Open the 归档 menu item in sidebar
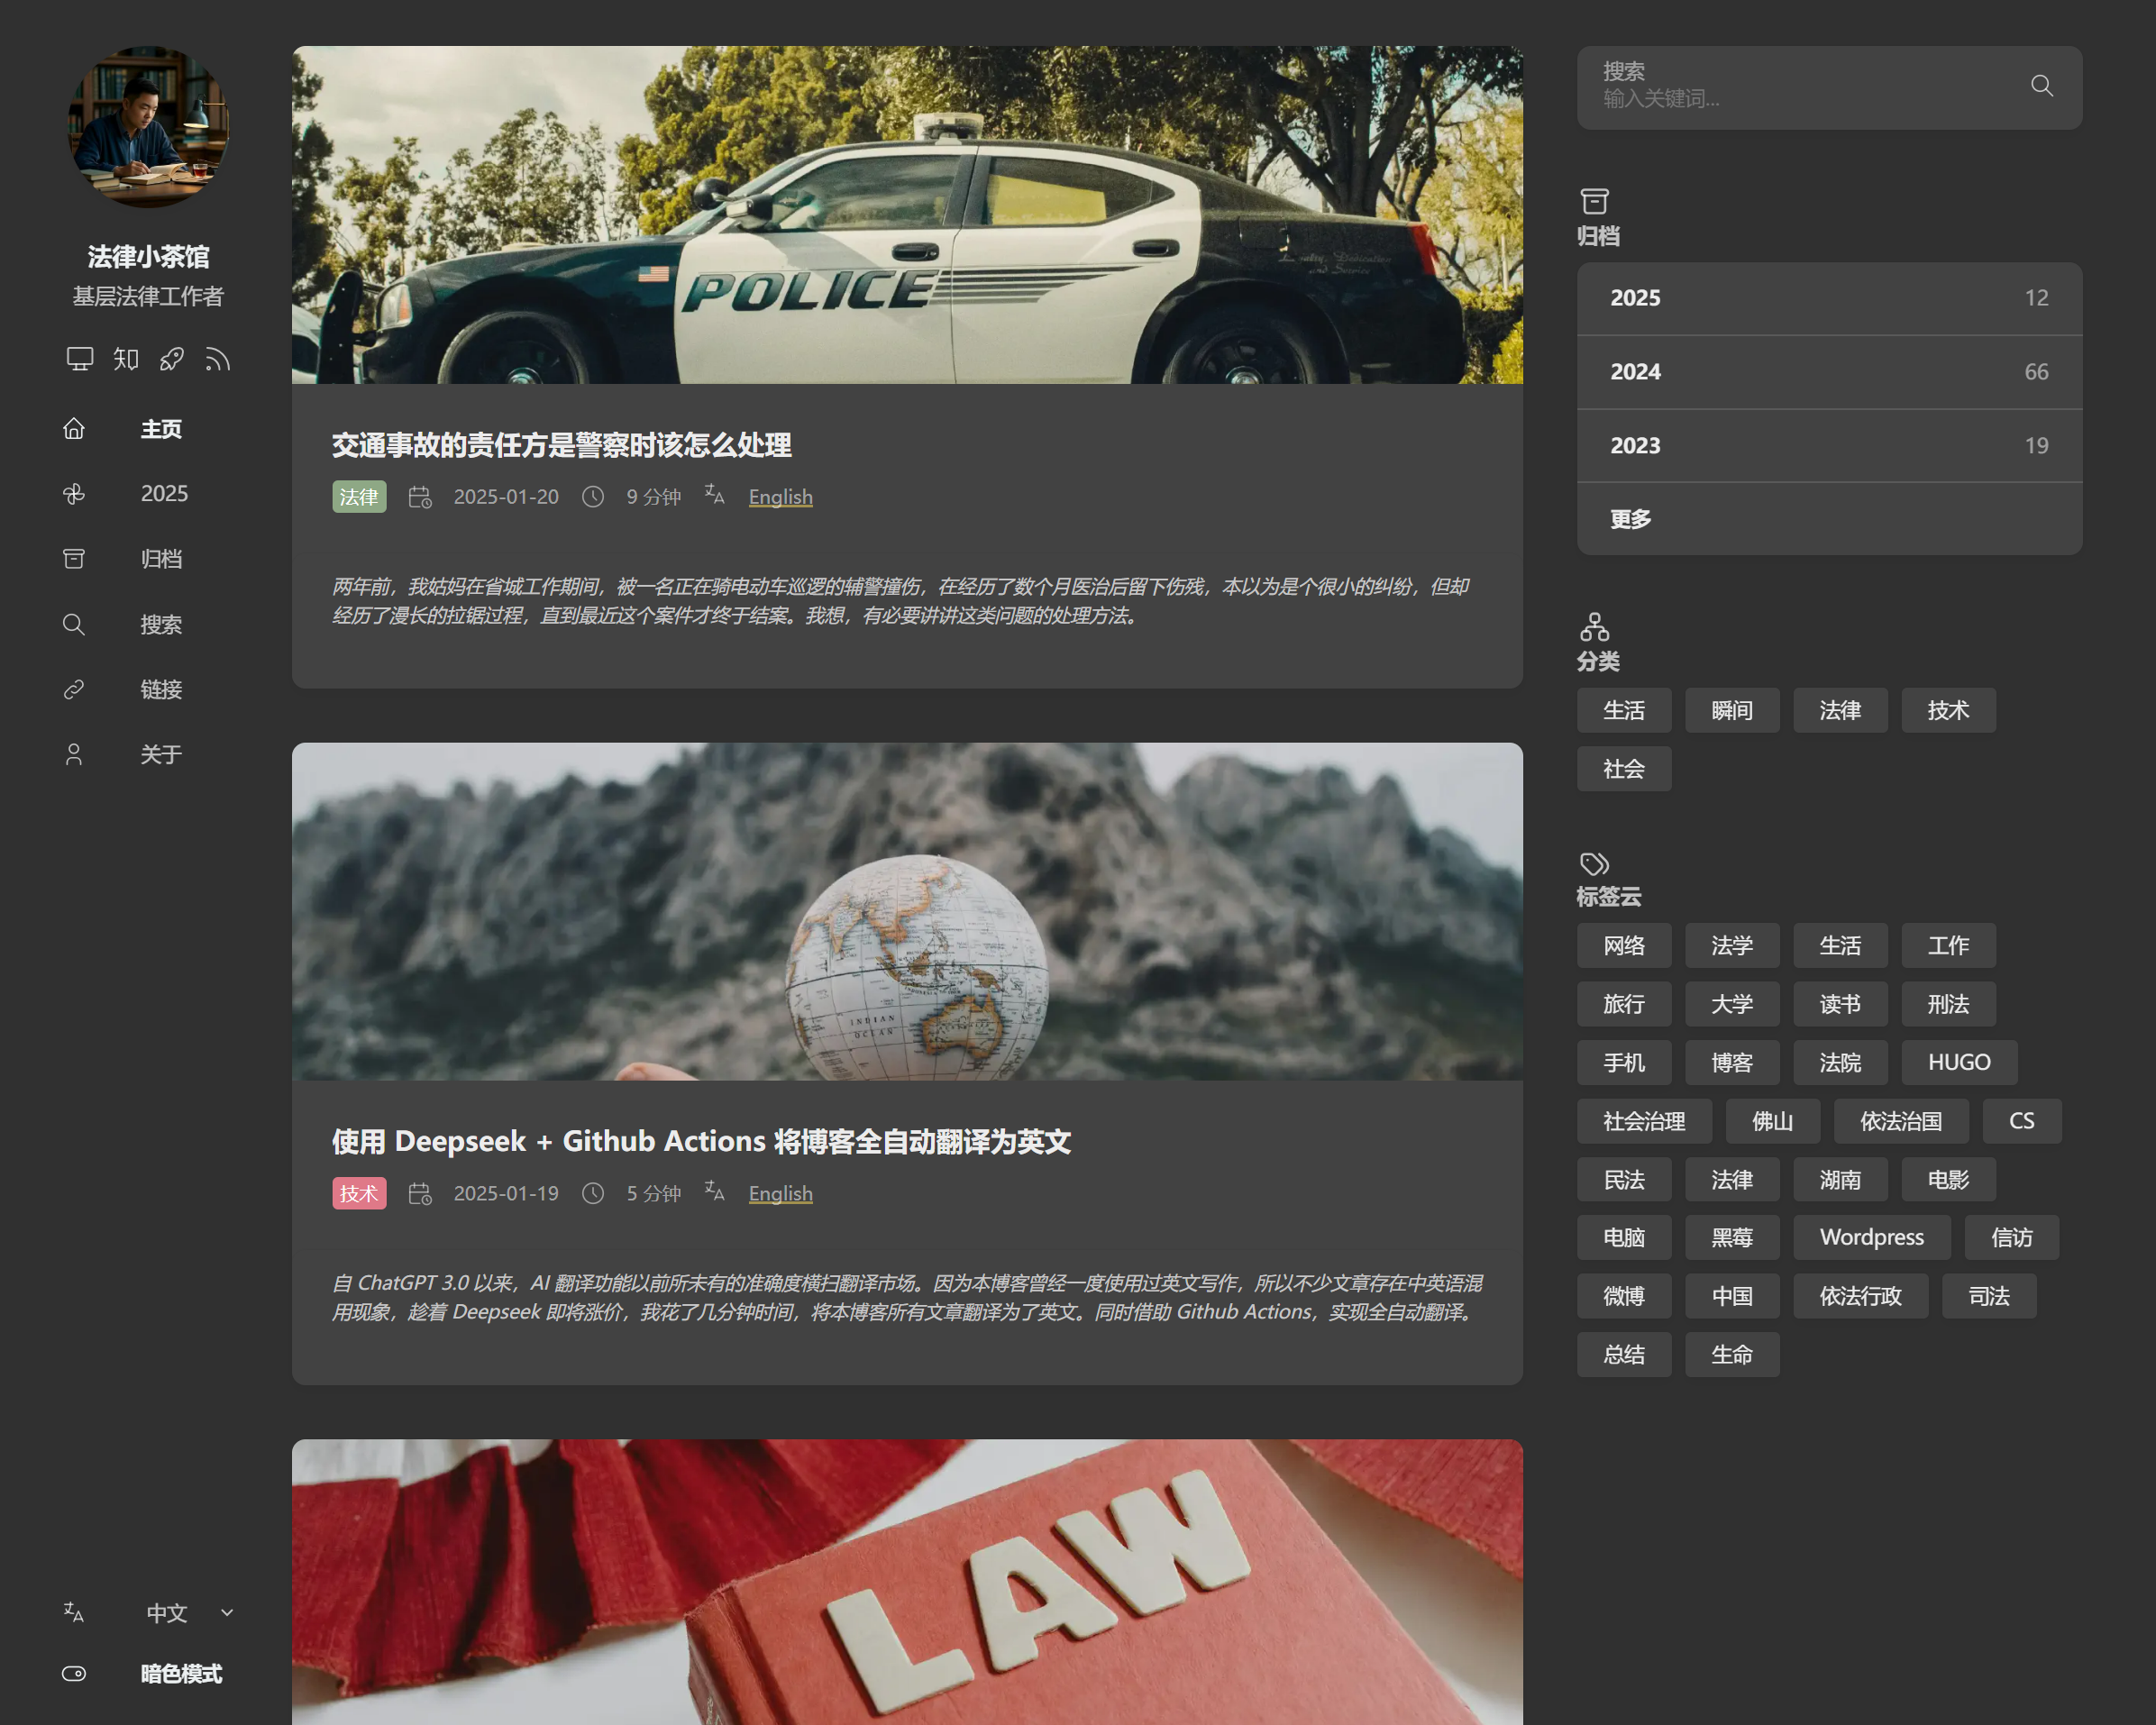Image resolution: width=2156 pixels, height=1725 pixels. pyautogui.click(x=161, y=559)
